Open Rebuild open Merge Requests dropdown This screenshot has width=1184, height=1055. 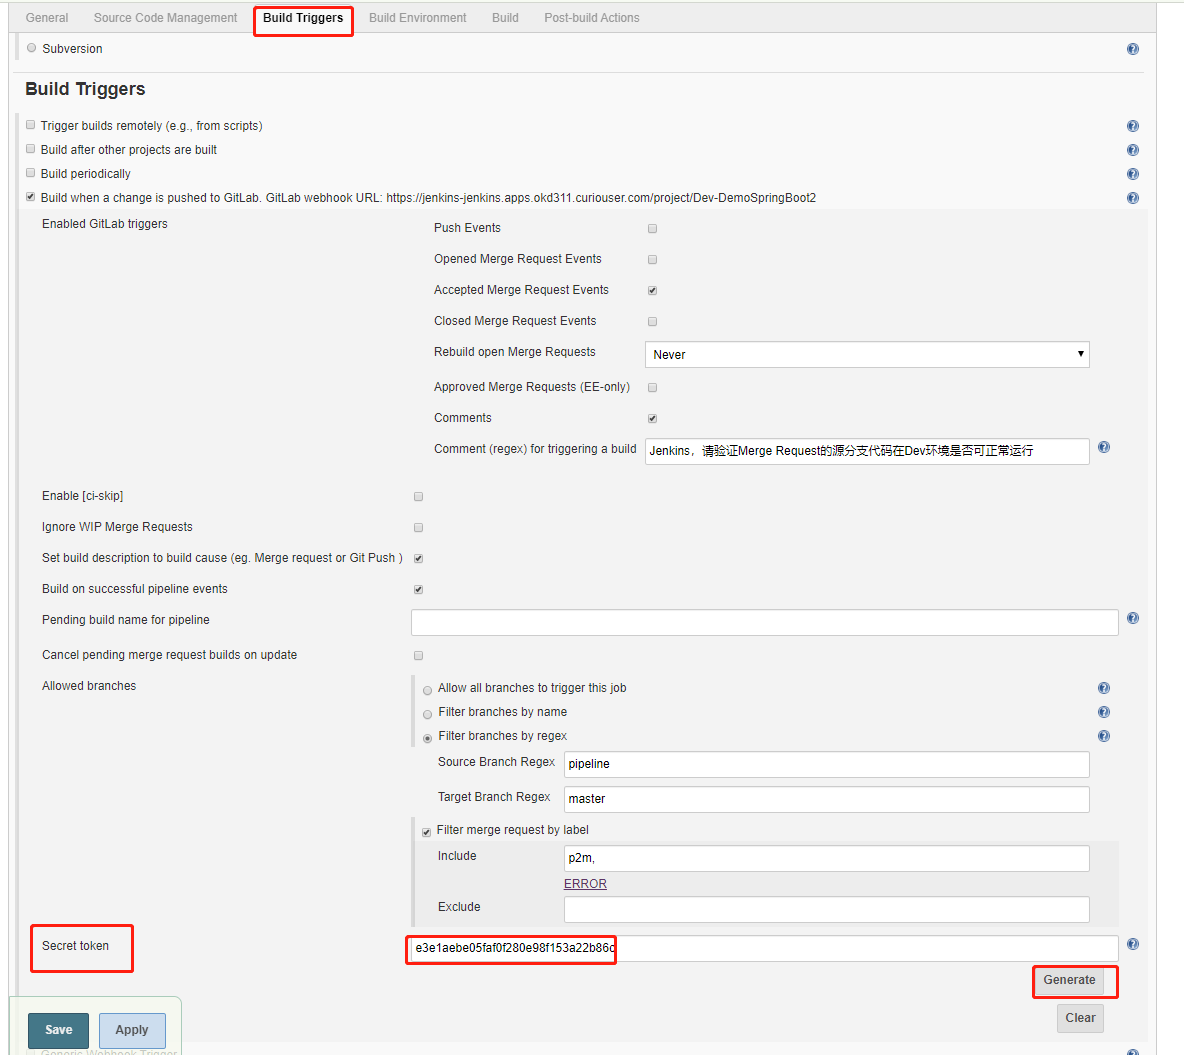coord(867,354)
